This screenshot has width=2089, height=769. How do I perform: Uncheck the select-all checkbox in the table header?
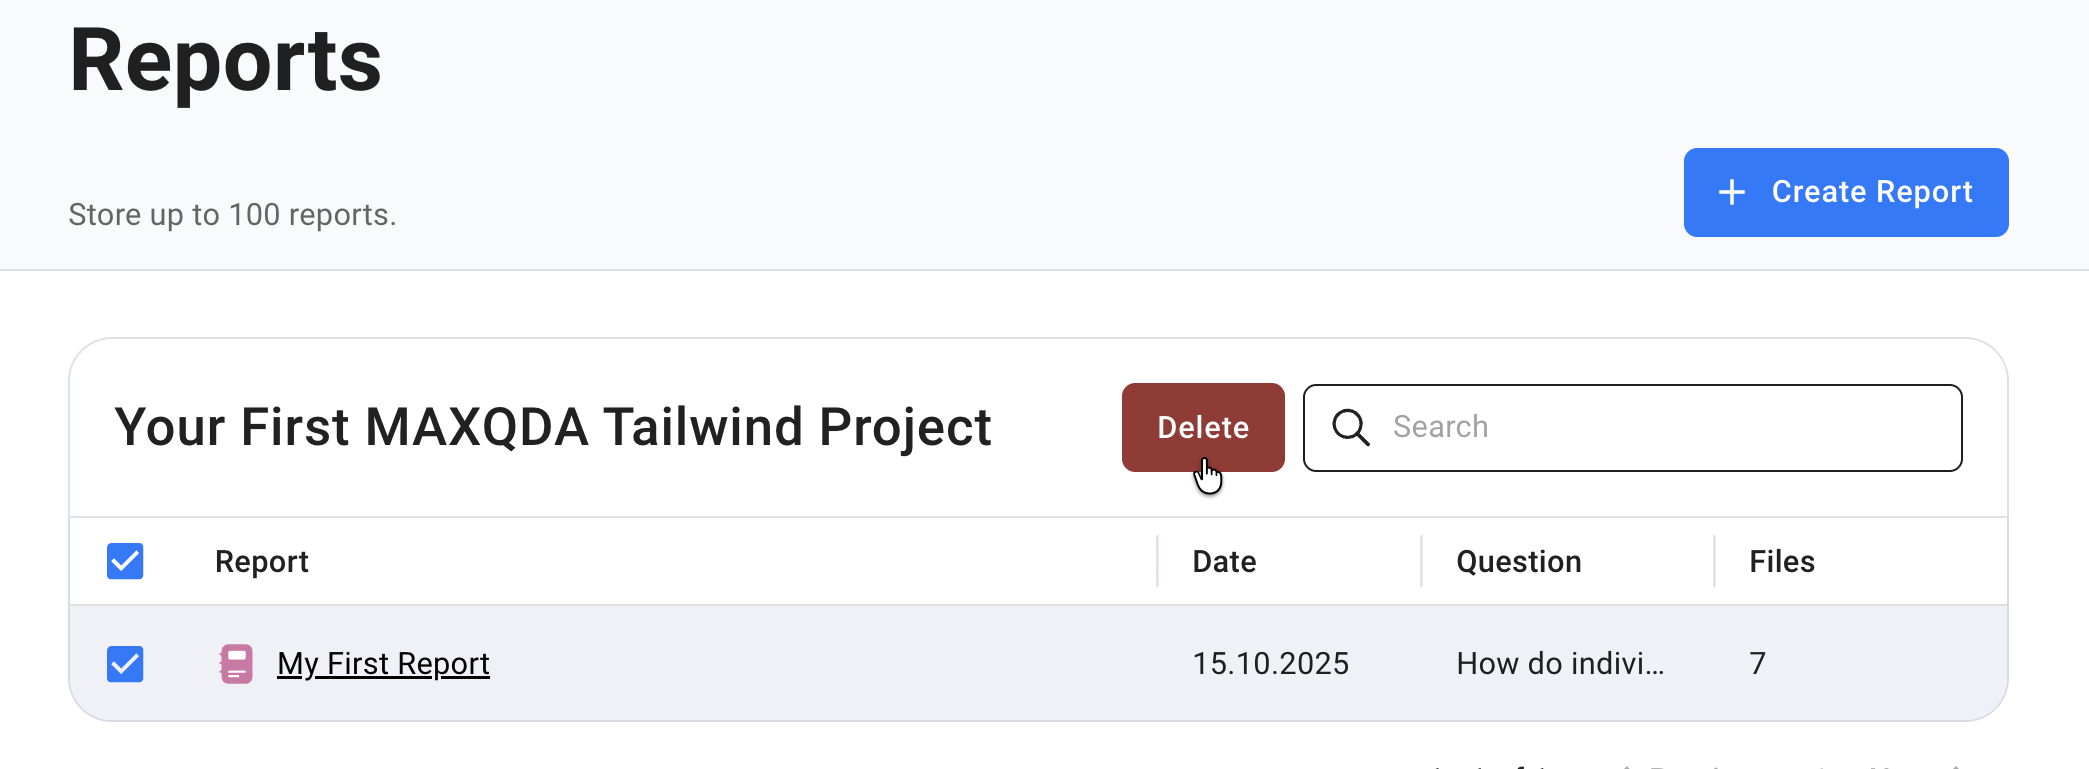click(125, 561)
